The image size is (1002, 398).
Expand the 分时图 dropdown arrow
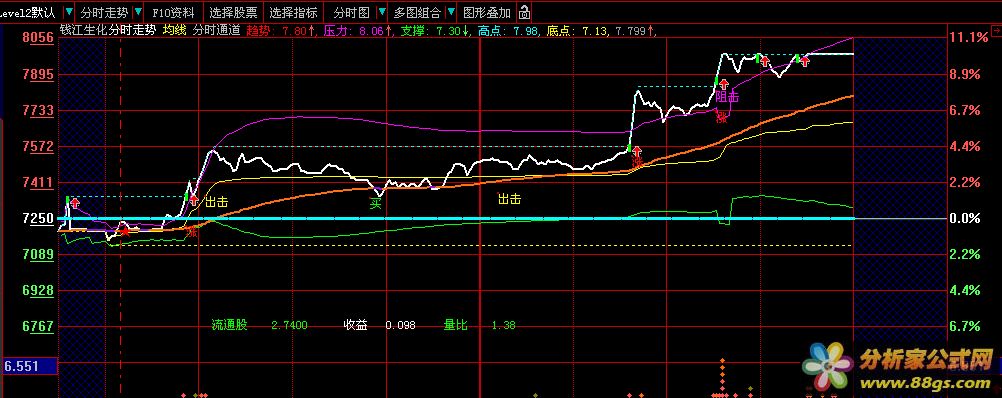click(382, 12)
